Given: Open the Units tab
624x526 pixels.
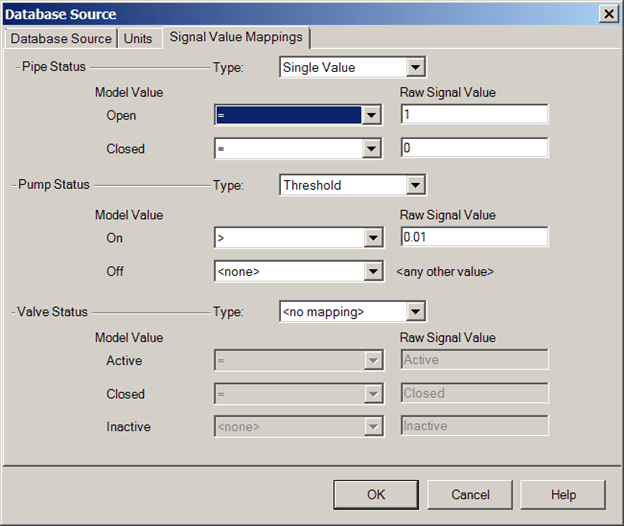Looking at the screenshot, I should [x=138, y=39].
